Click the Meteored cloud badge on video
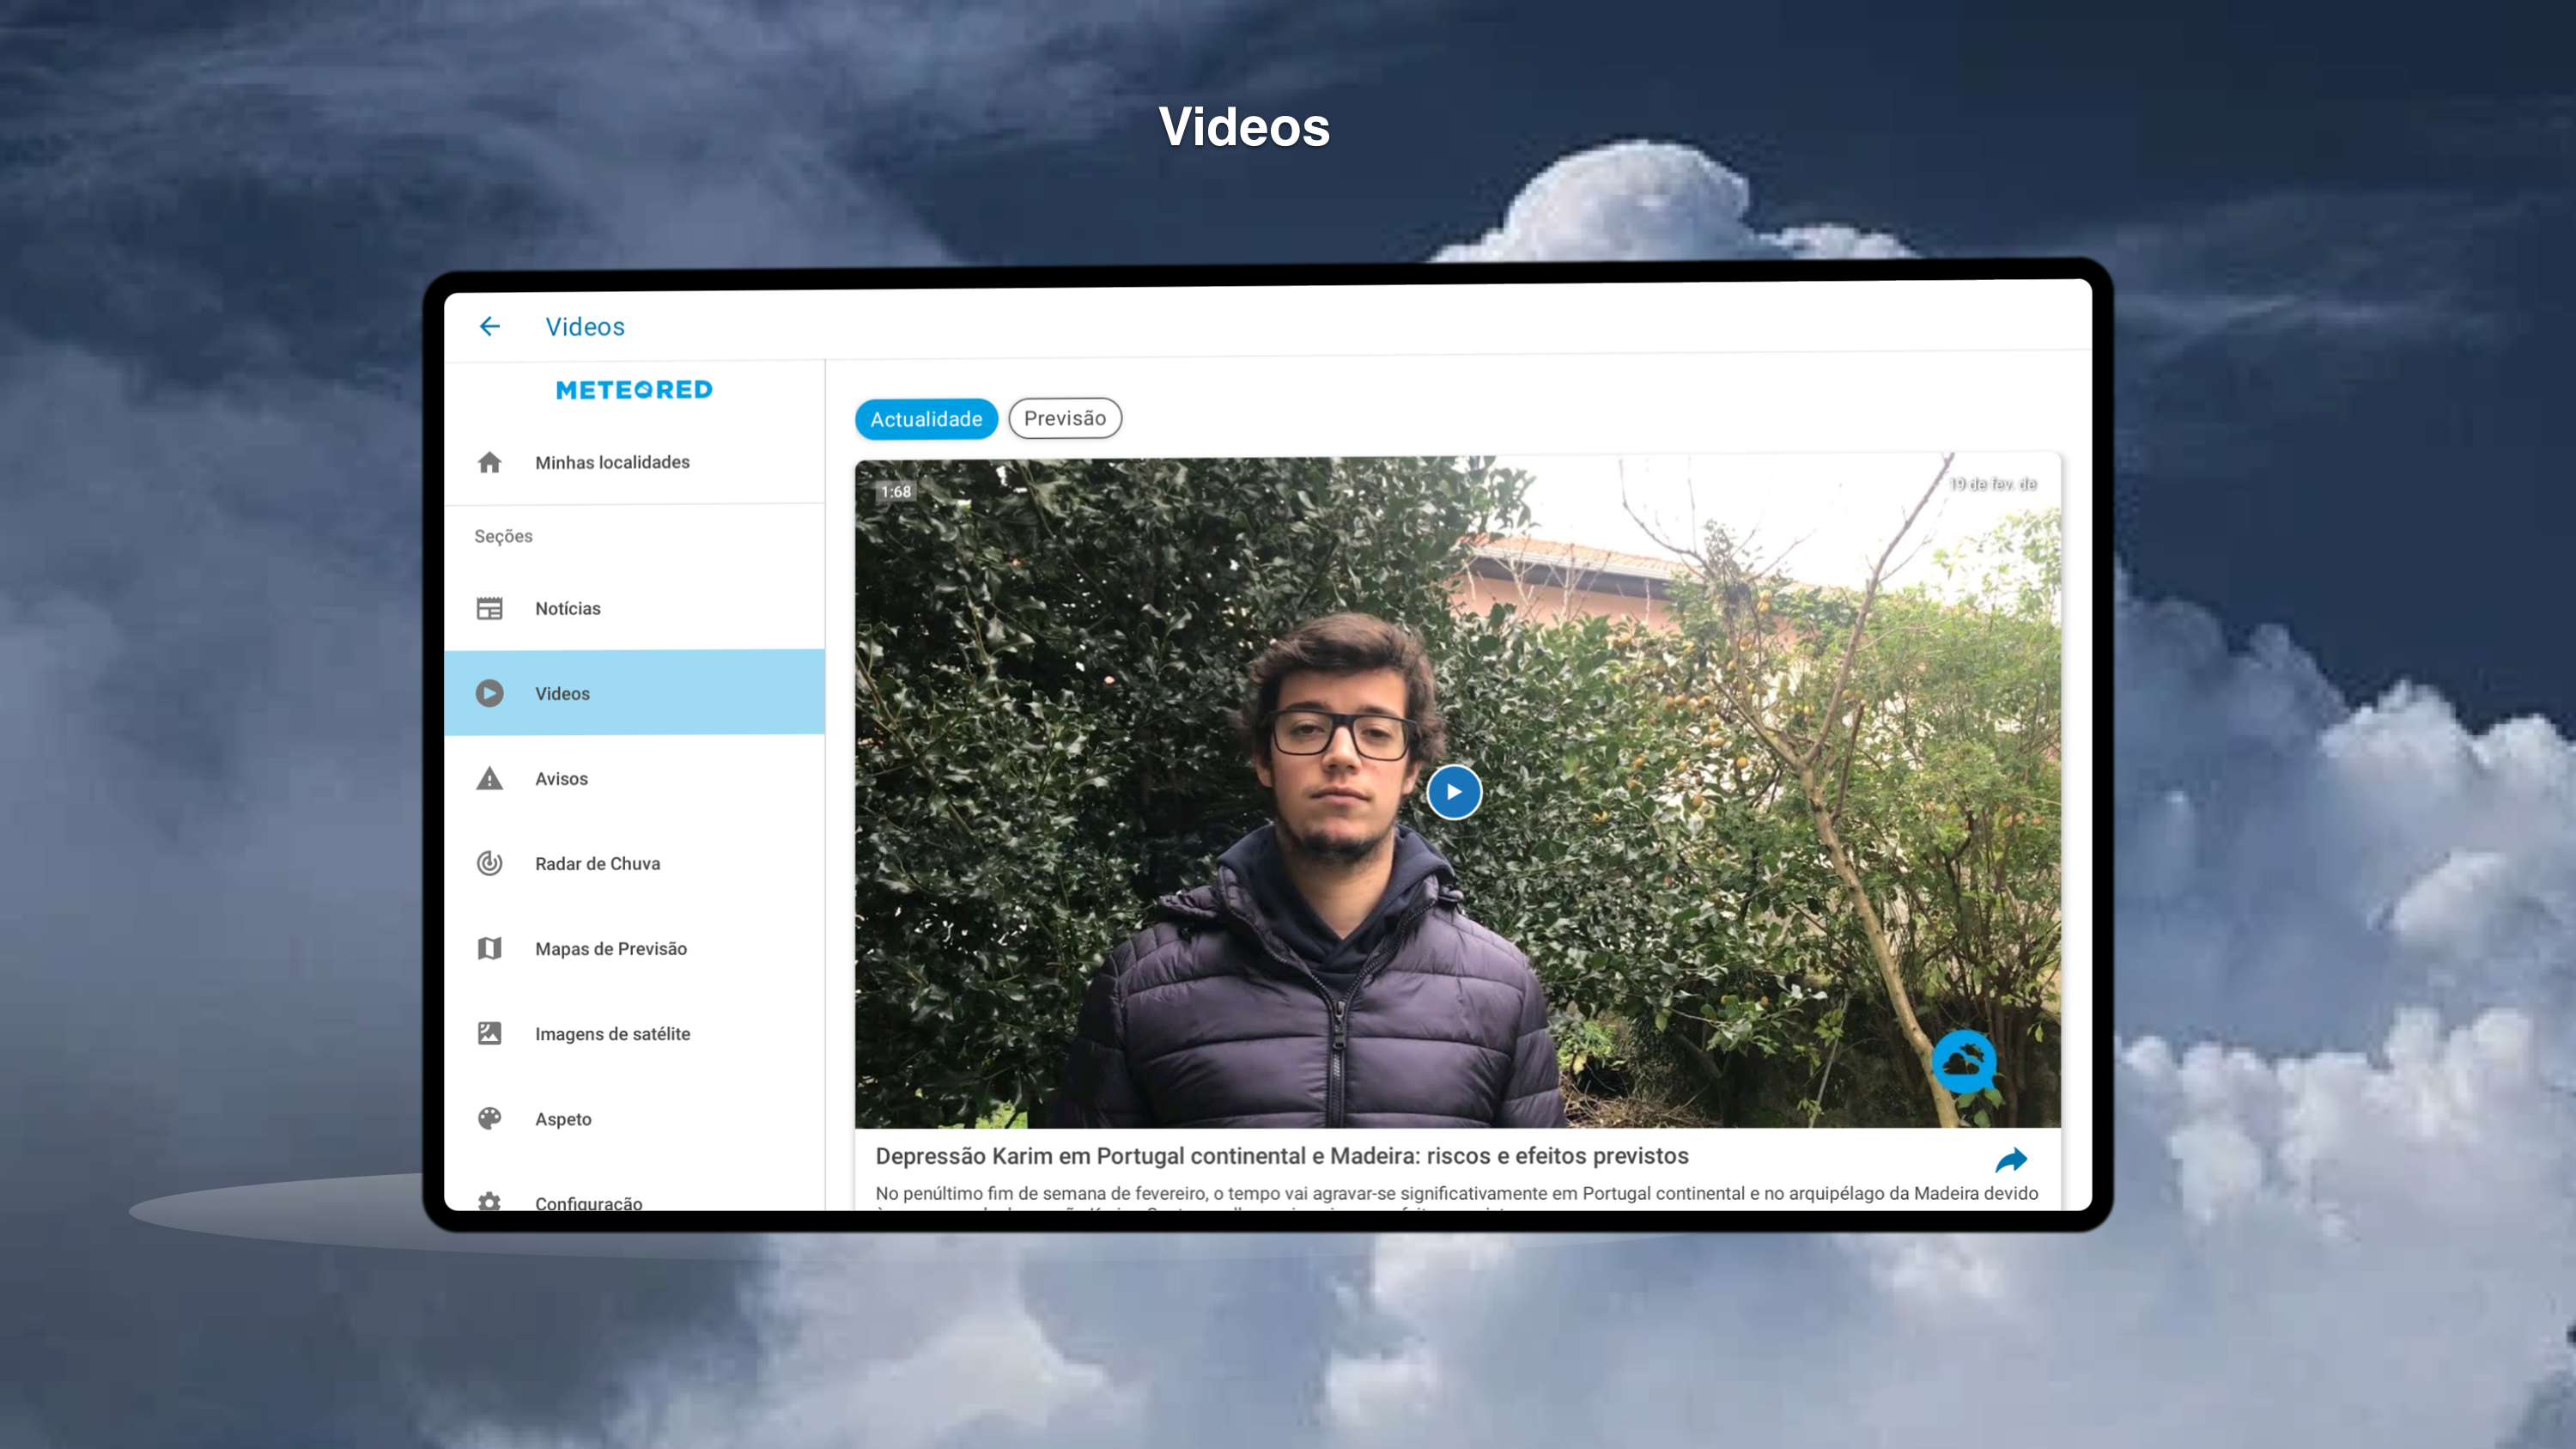2576x1449 pixels. point(1964,1062)
